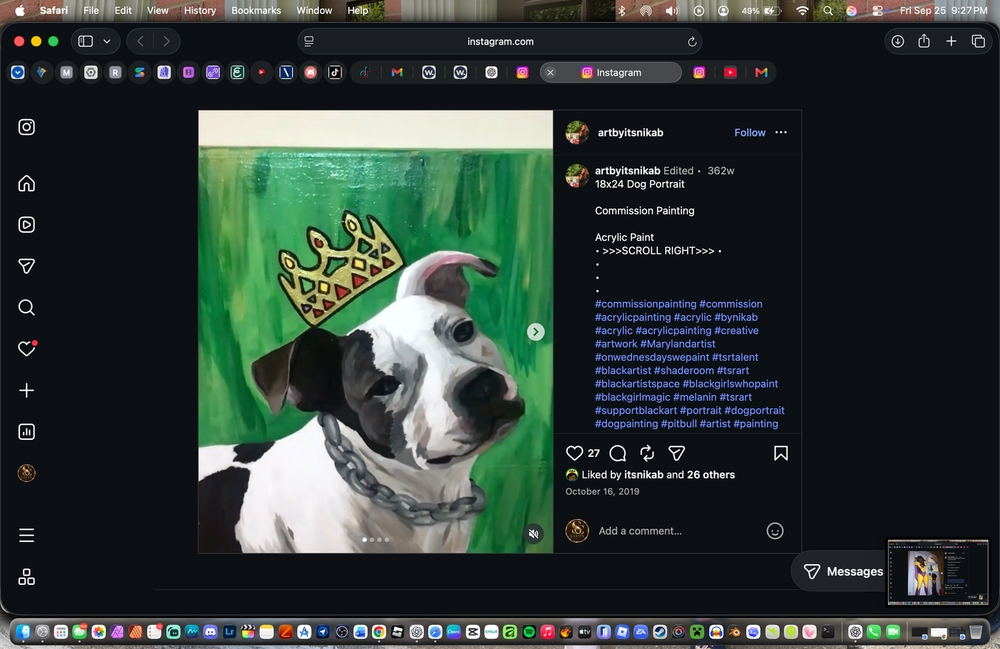Share the post via paper-plane icon

tap(676, 453)
